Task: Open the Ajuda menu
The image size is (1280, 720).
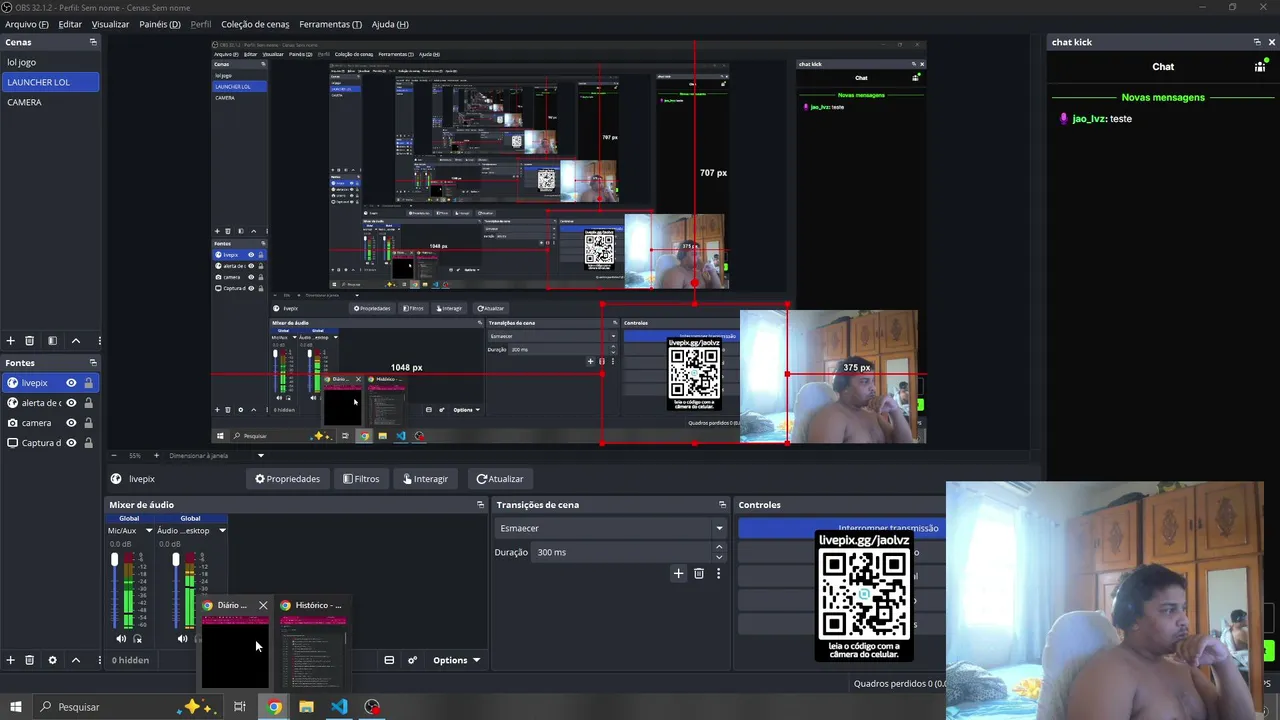Action: pyautogui.click(x=390, y=24)
